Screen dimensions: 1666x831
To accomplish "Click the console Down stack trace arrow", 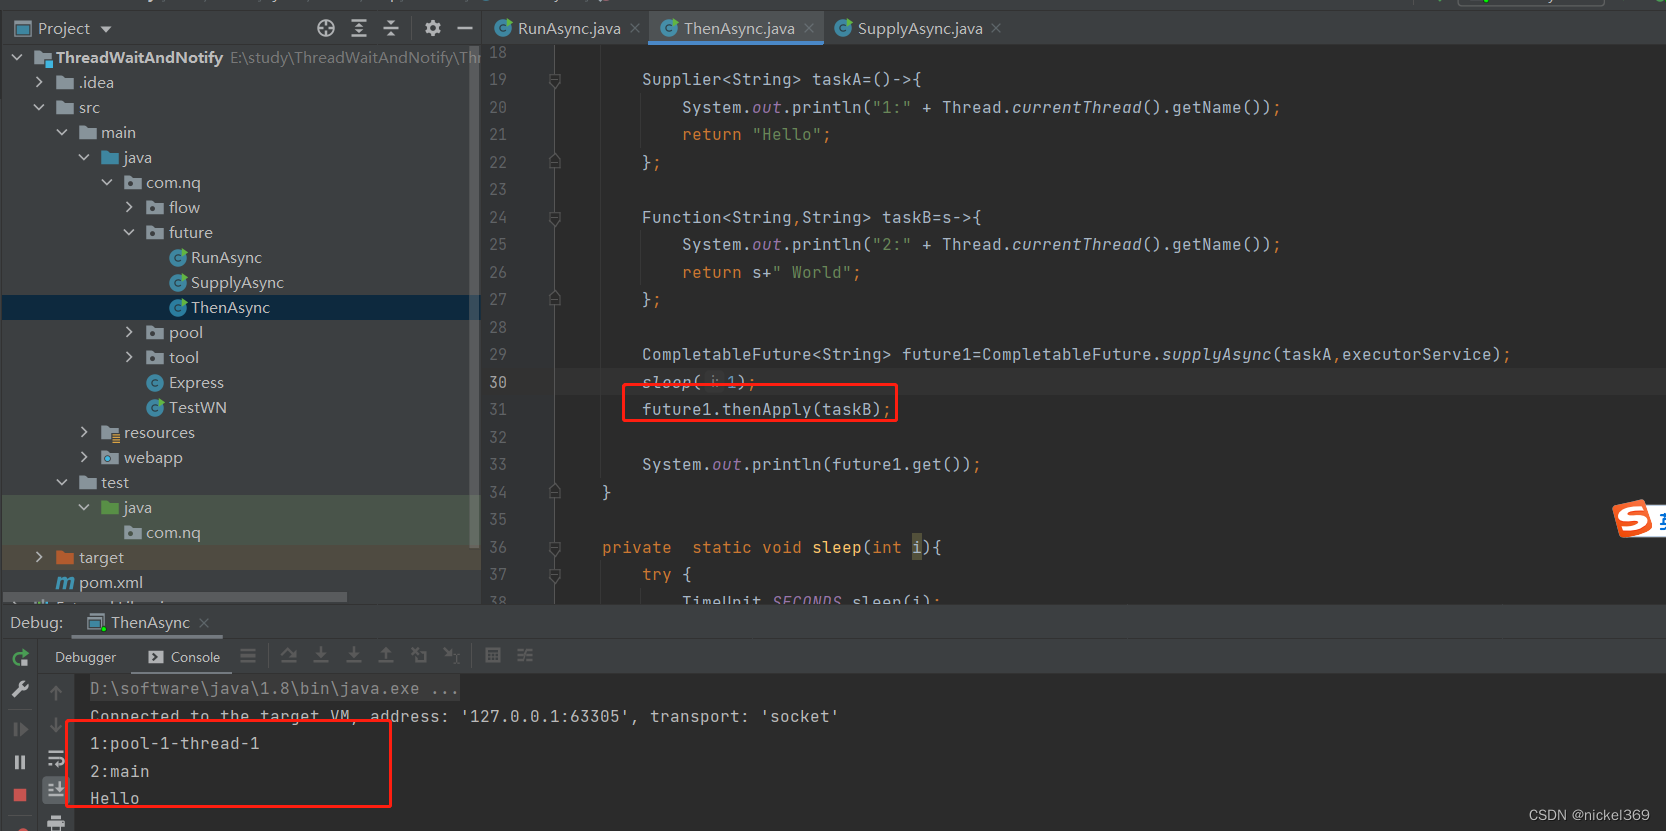I will [56, 725].
